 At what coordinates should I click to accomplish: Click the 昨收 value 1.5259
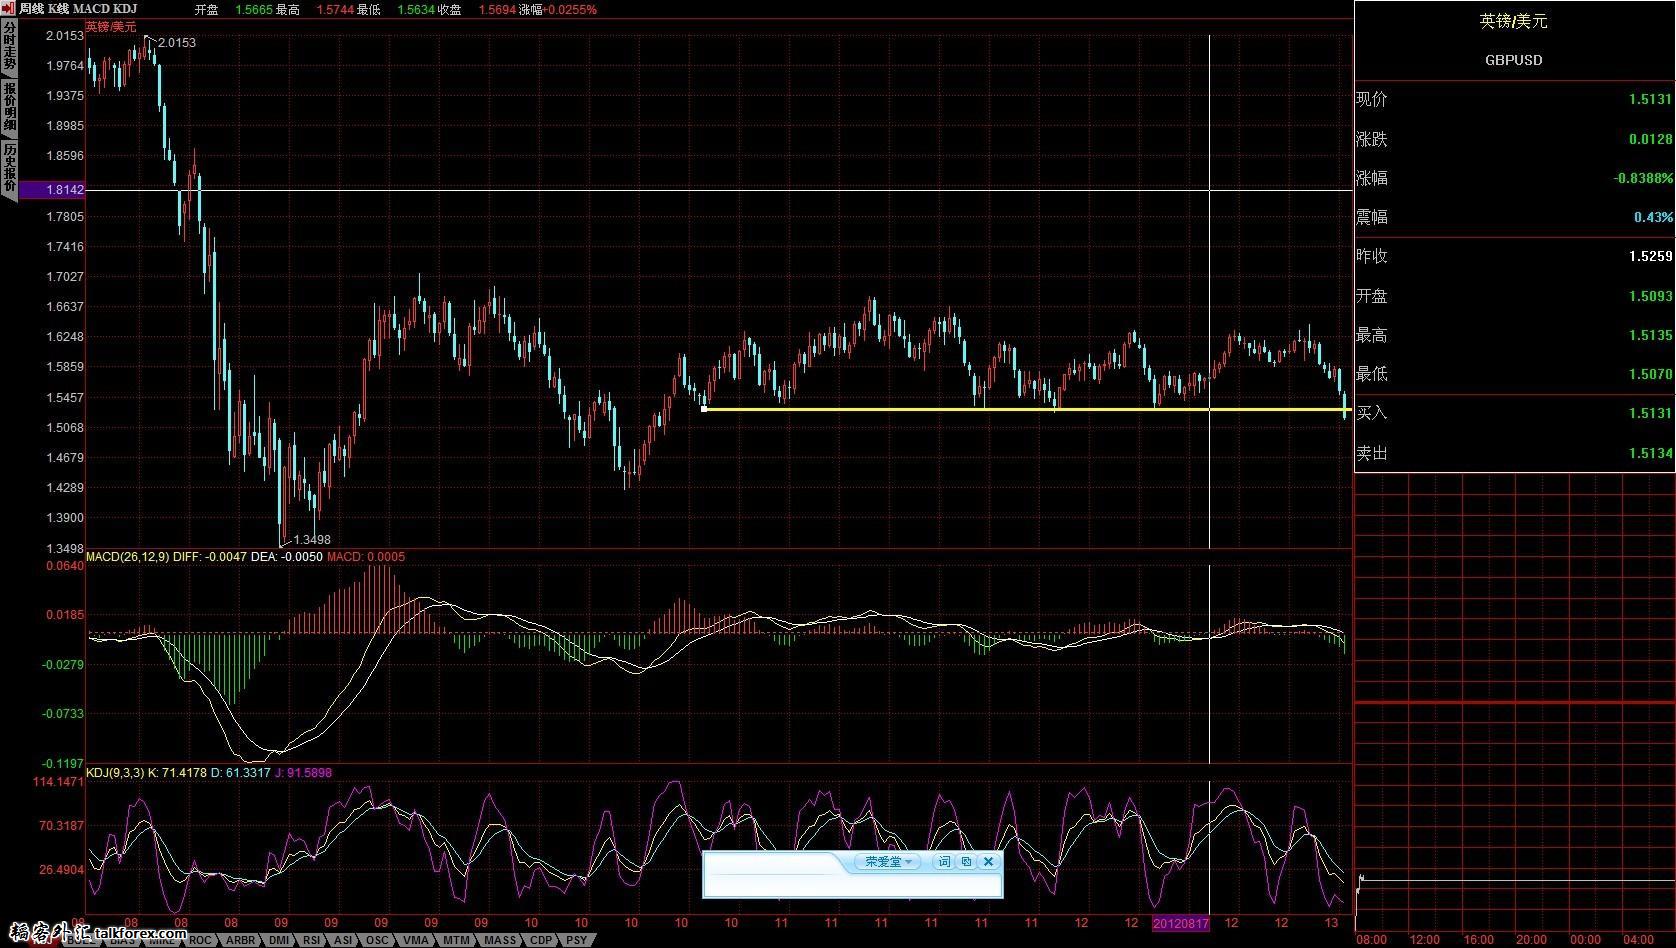pyautogui.click(x=1650, y=256)
